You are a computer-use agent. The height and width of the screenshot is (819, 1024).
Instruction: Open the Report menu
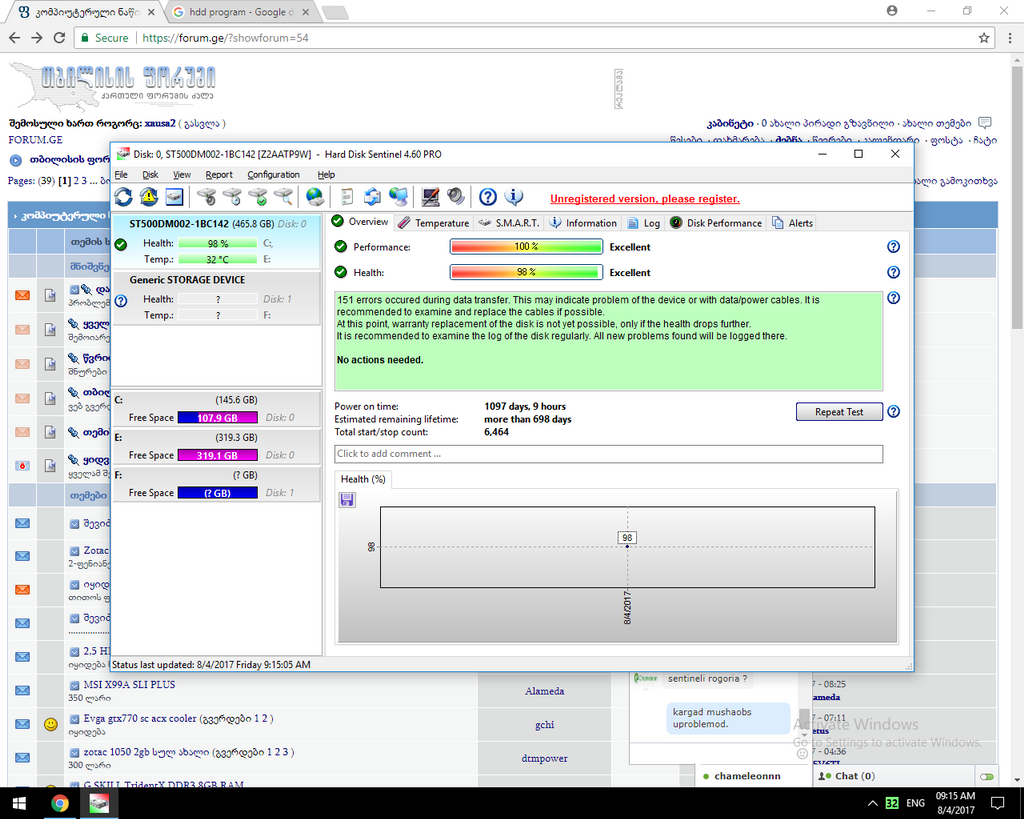click(x=219, y=174)
